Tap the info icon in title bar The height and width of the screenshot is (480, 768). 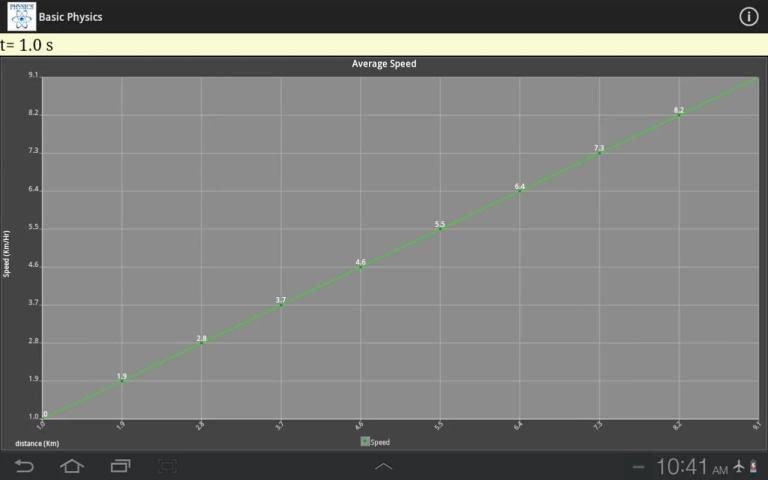pyautogui.click(x=748, y=17)
